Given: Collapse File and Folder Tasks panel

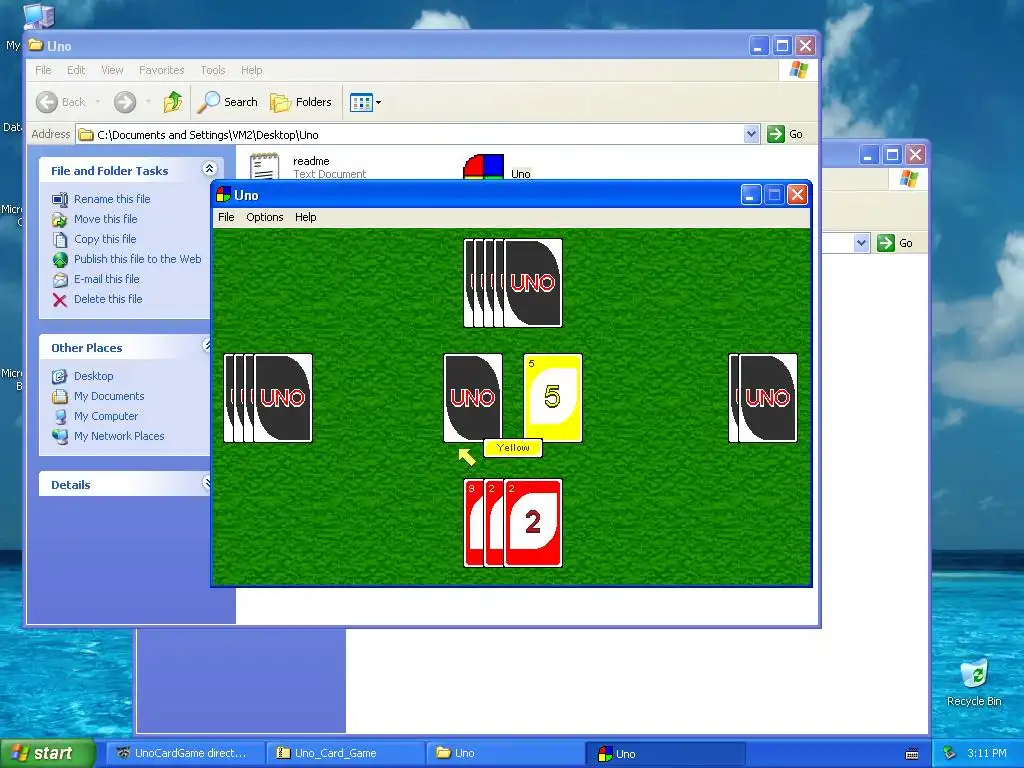Looking at the screenshot, I should click(x=209, y=169).
